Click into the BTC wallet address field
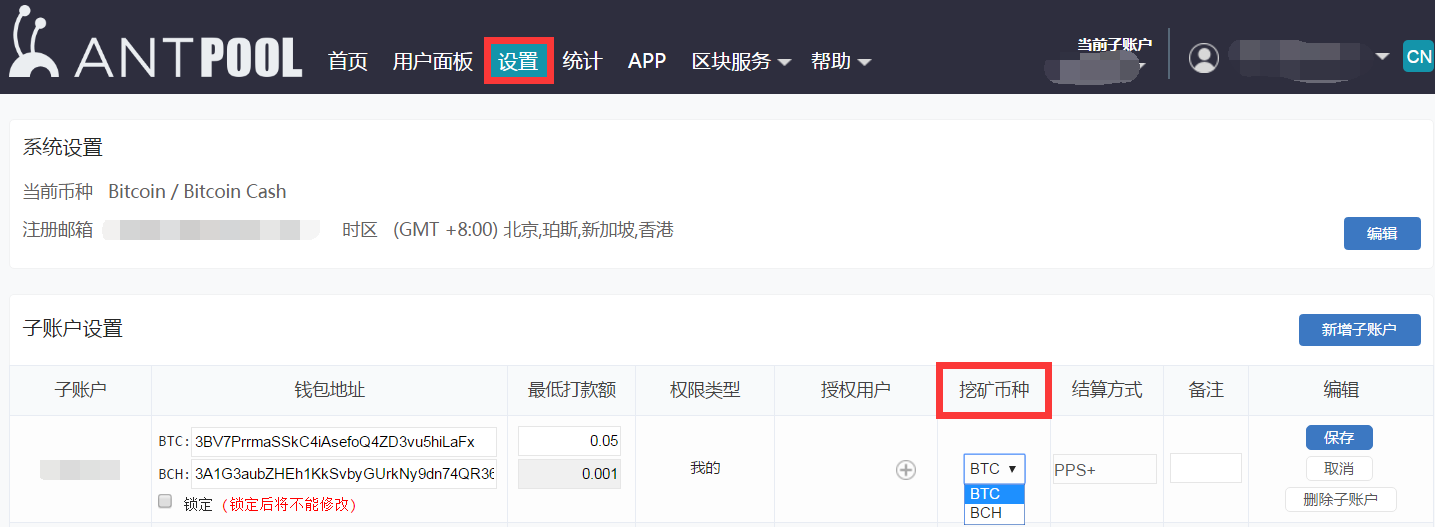Viewport: 1435px width, 527px height. coord(343,442)
